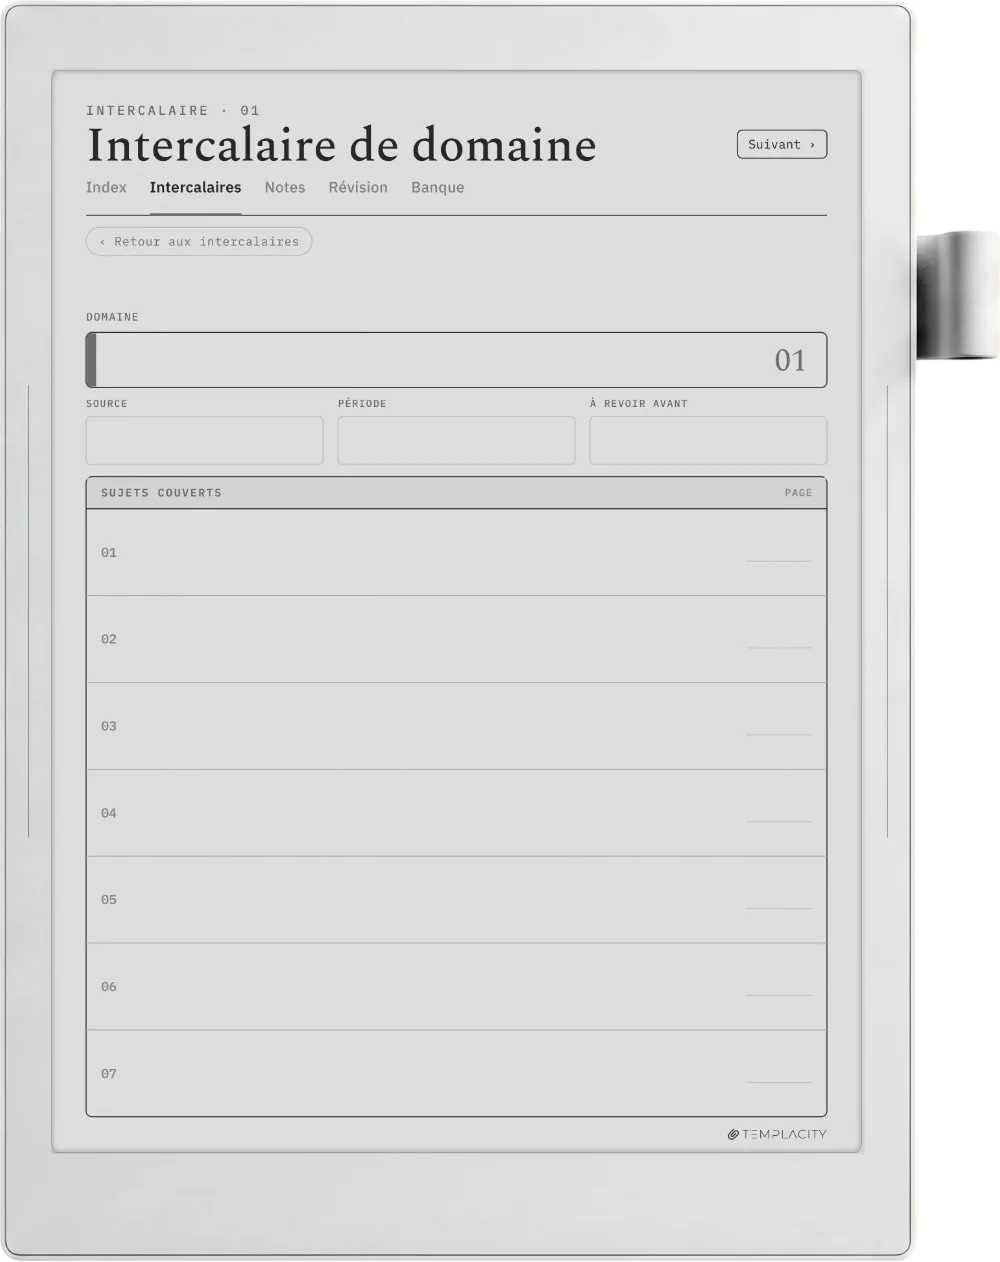
Task: Open the Index tab
Action: [106, 187]
